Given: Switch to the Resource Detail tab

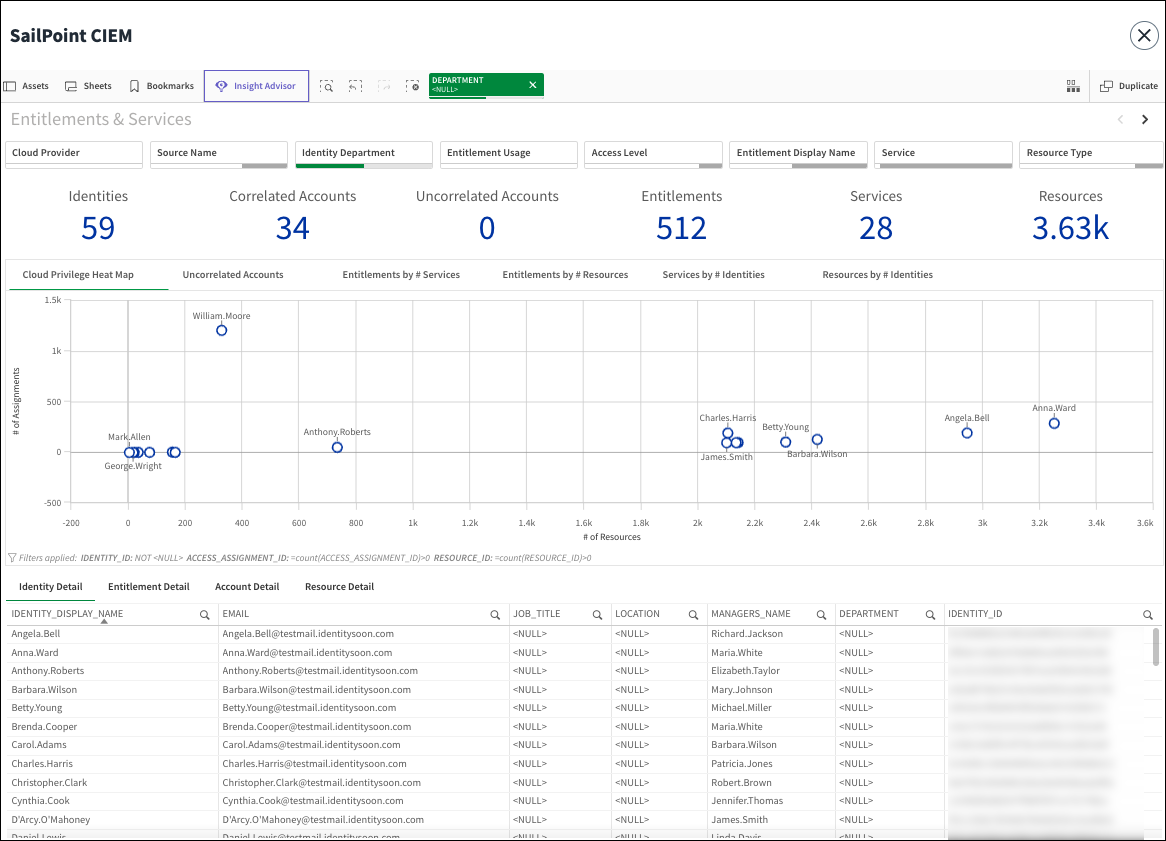Looking at the screenshot, I should tap(339, 587).
